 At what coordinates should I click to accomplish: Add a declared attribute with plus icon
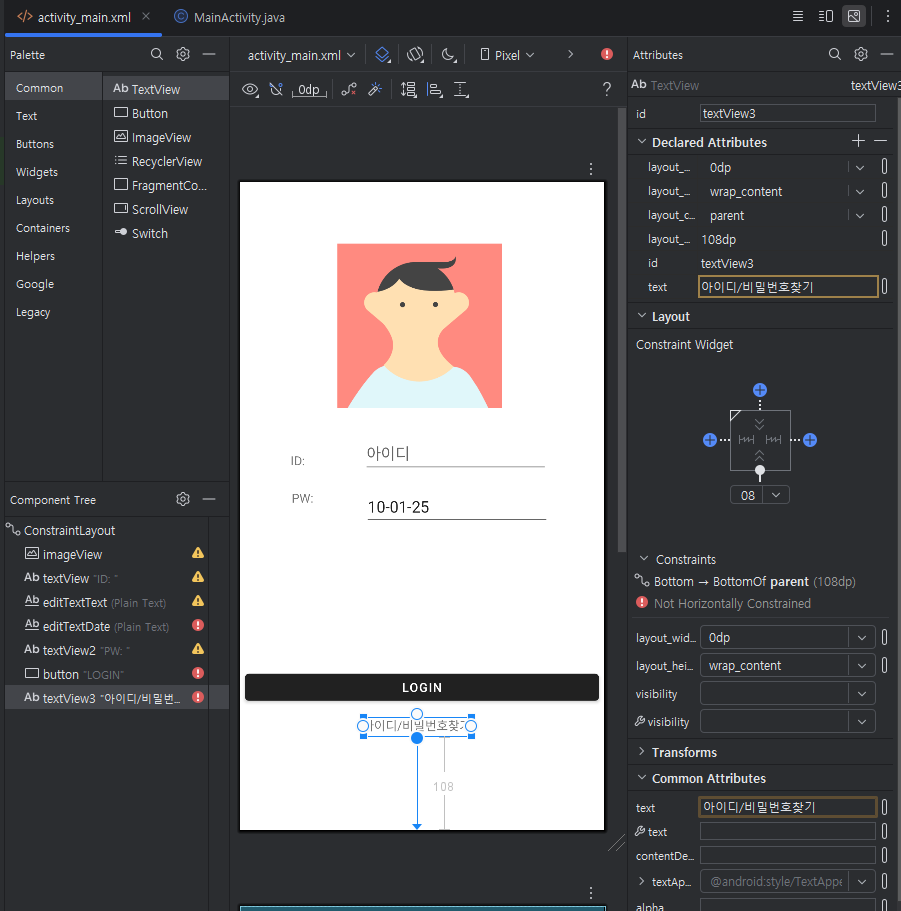(858, 141)
